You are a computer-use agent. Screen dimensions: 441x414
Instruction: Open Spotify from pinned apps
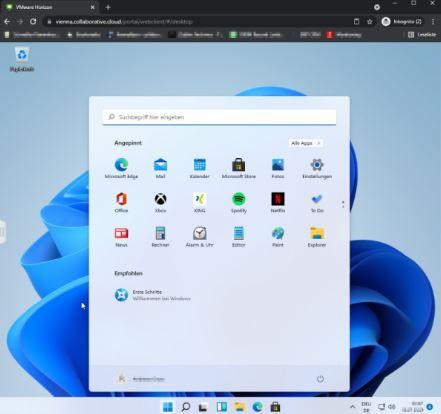point(239,203)
